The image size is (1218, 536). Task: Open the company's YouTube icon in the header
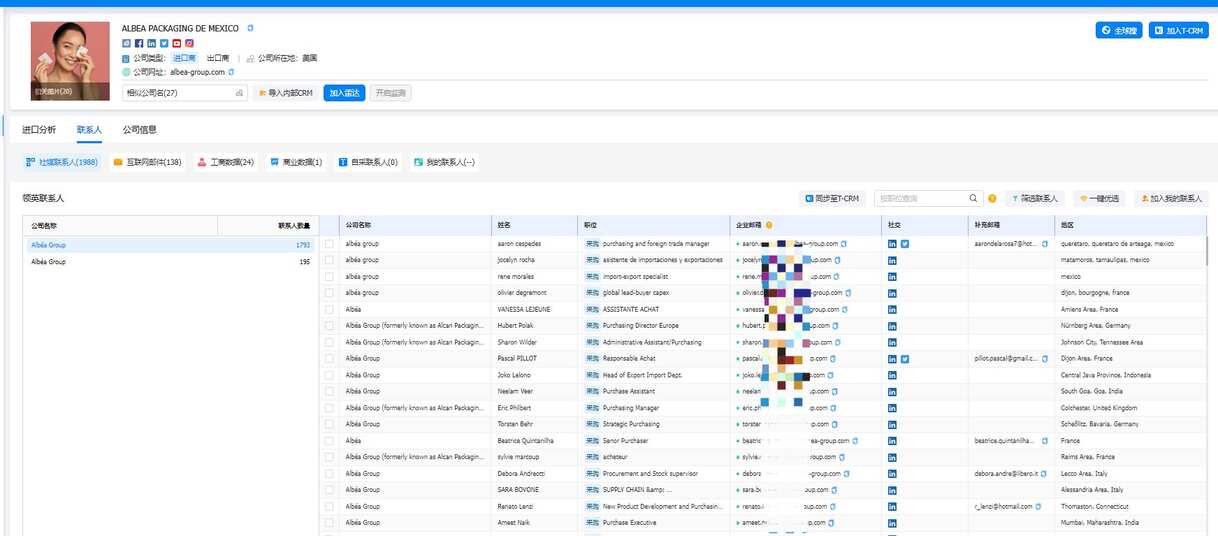tap(177, 43)
